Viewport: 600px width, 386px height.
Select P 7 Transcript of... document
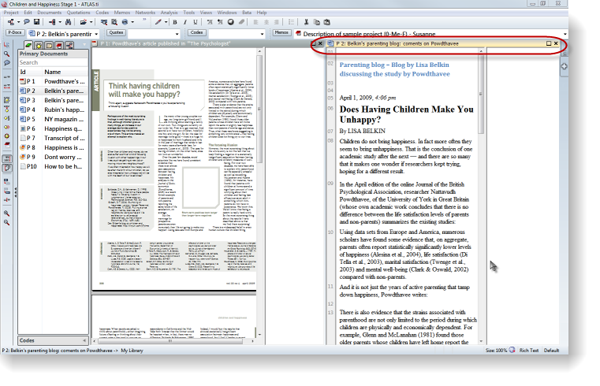[53, 138]
